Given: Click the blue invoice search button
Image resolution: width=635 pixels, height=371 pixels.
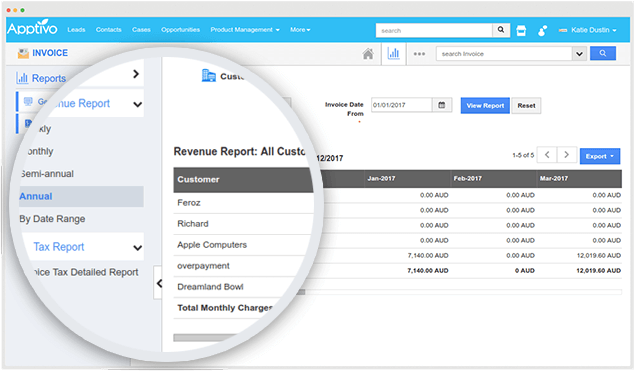Looking at the screenshot, I should tap(603, 53).
